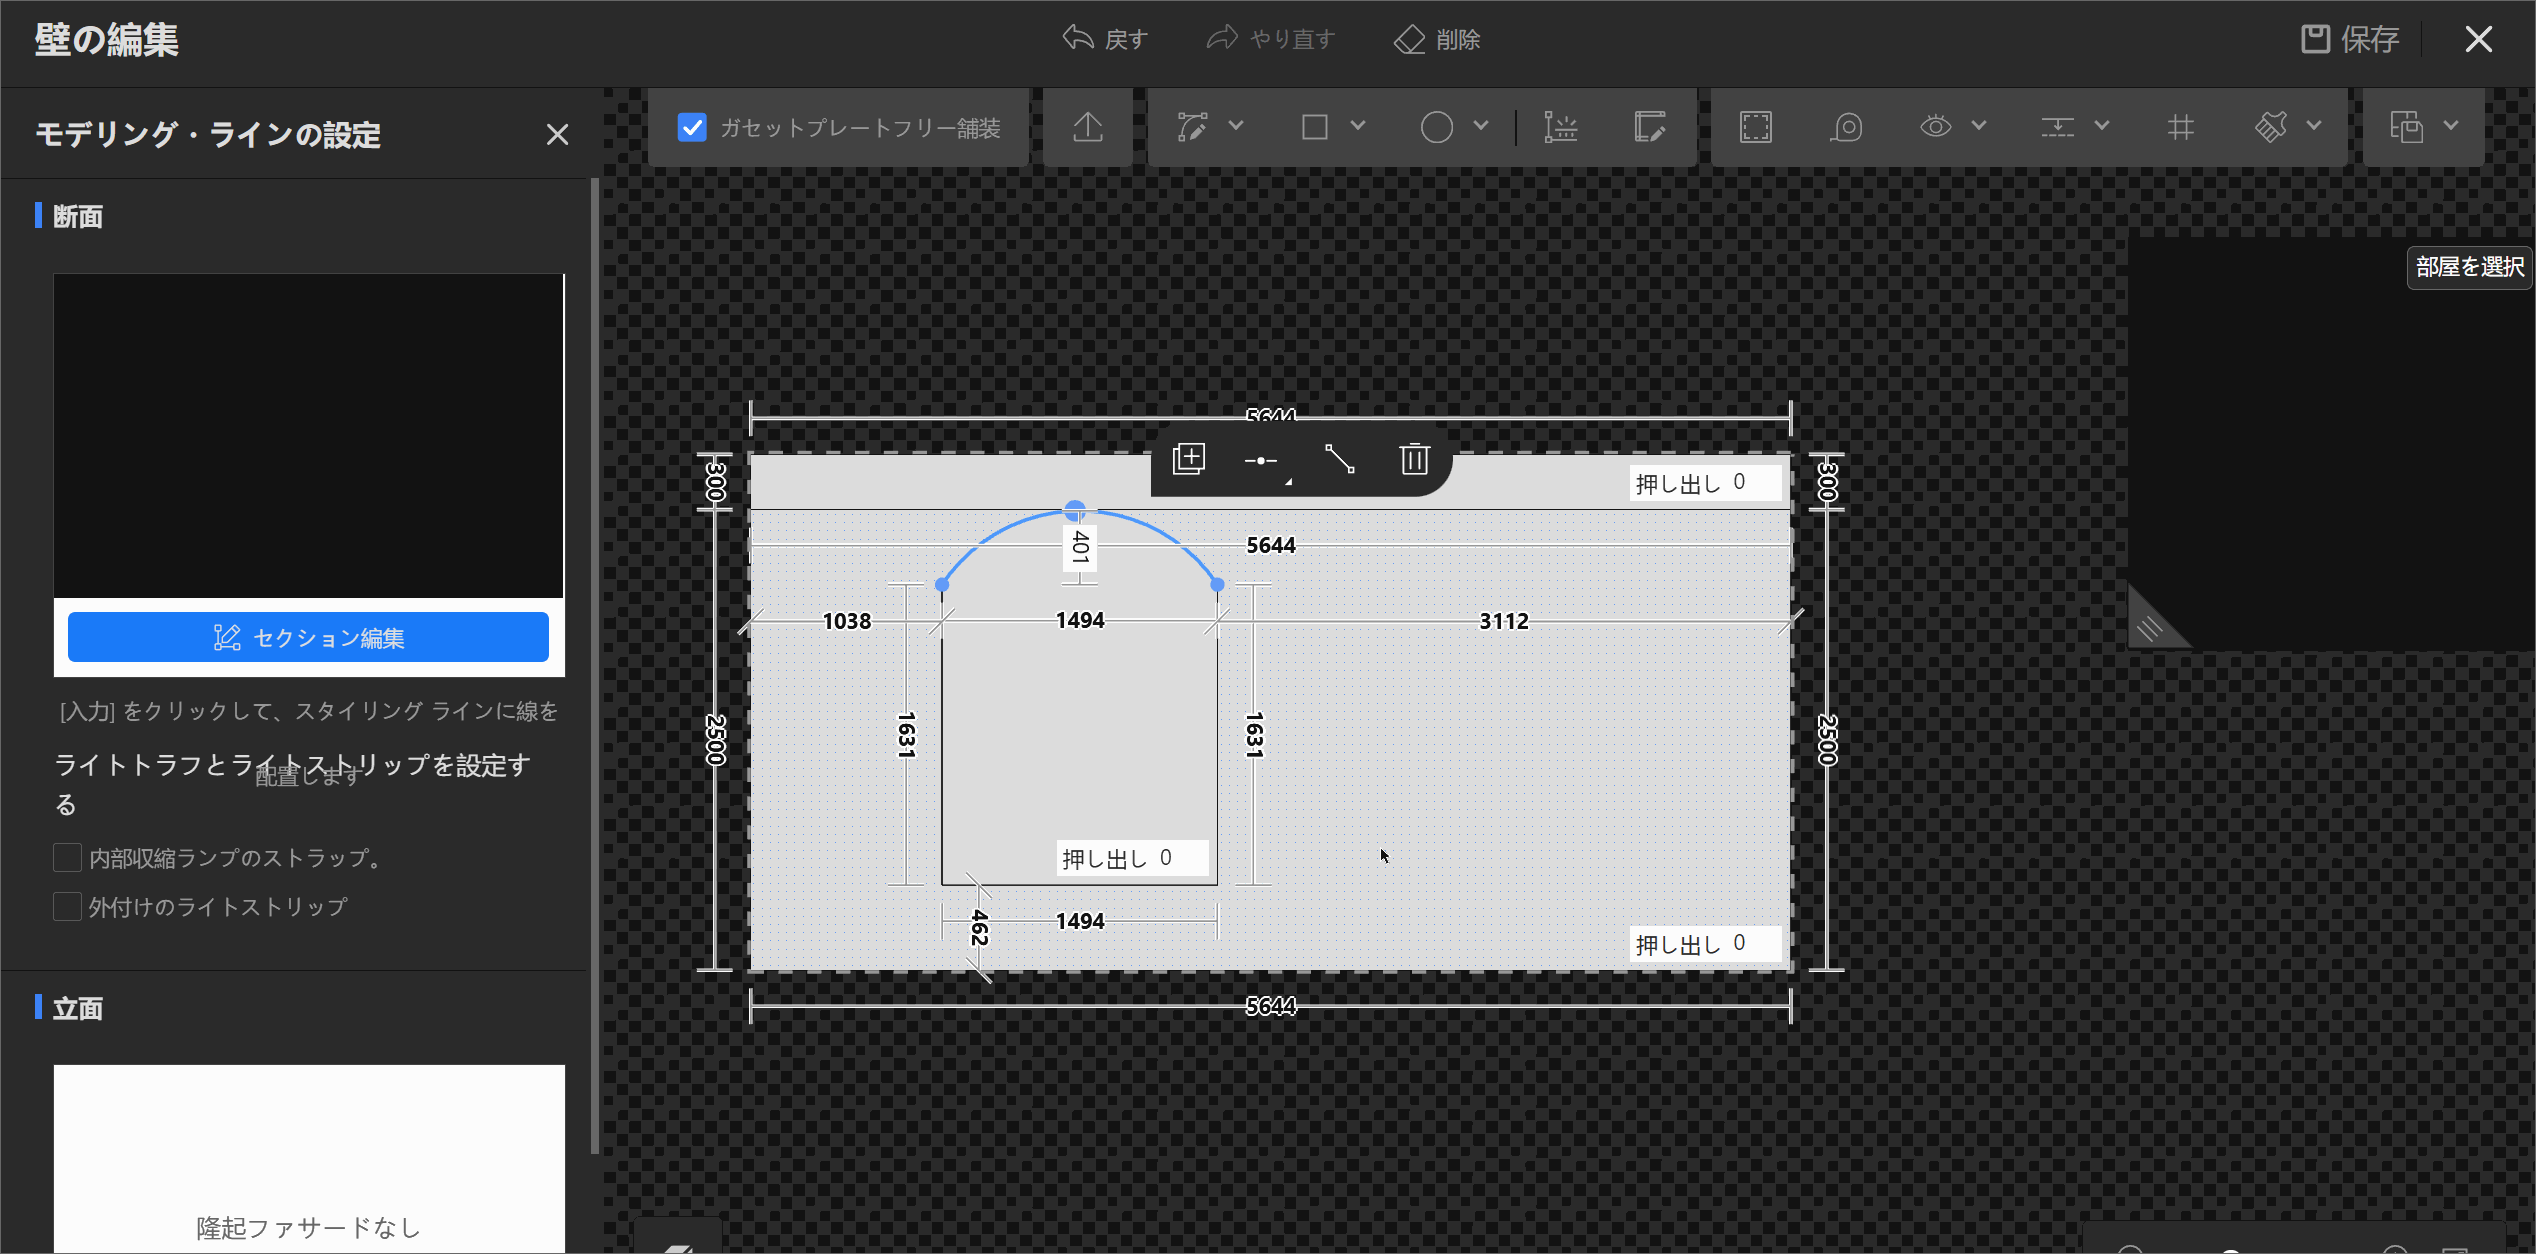The height and width of the screenshot is (1254, 2536).
Task: Click the split point icon in floating toolbar
Action: [1262, 460]
